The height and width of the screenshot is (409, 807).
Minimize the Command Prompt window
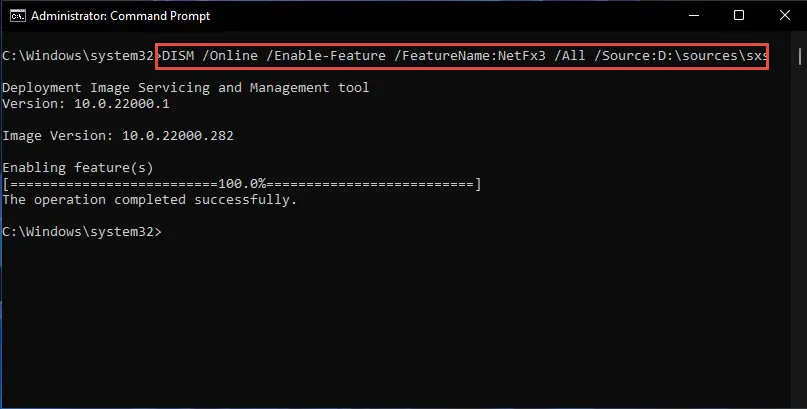tap(694, 15)
